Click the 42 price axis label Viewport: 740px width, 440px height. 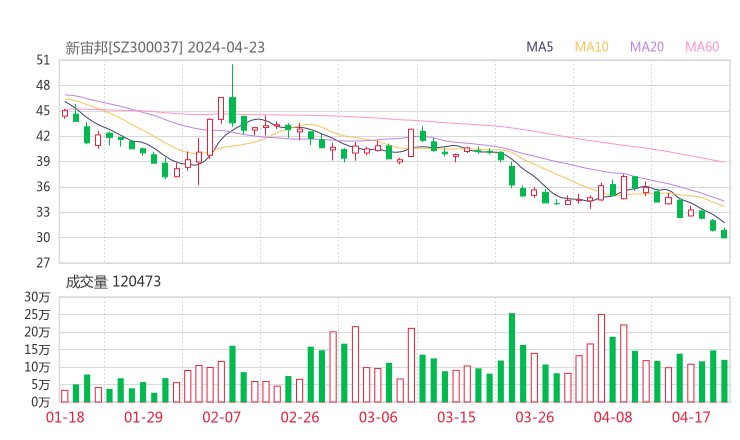[43, 136]
